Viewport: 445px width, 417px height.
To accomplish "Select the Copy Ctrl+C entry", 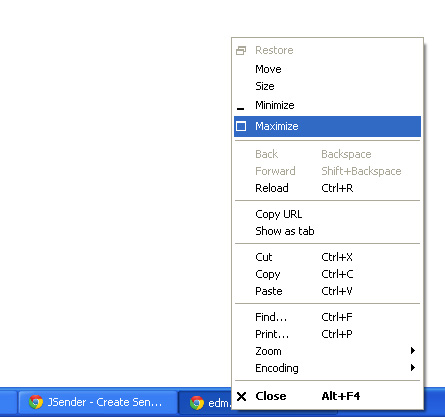I will (x=327, y=274).
